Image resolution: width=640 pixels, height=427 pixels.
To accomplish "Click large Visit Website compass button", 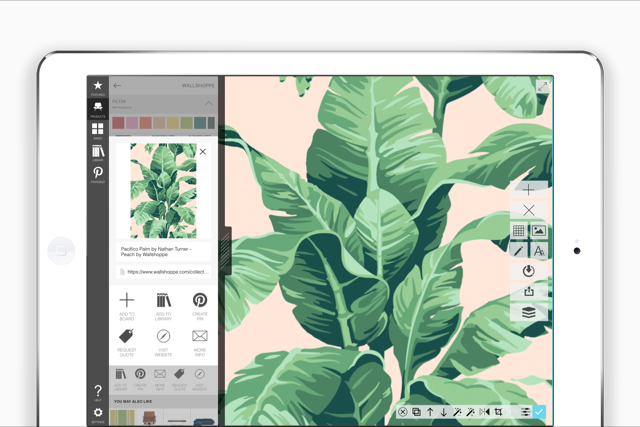I will point(163,342).
